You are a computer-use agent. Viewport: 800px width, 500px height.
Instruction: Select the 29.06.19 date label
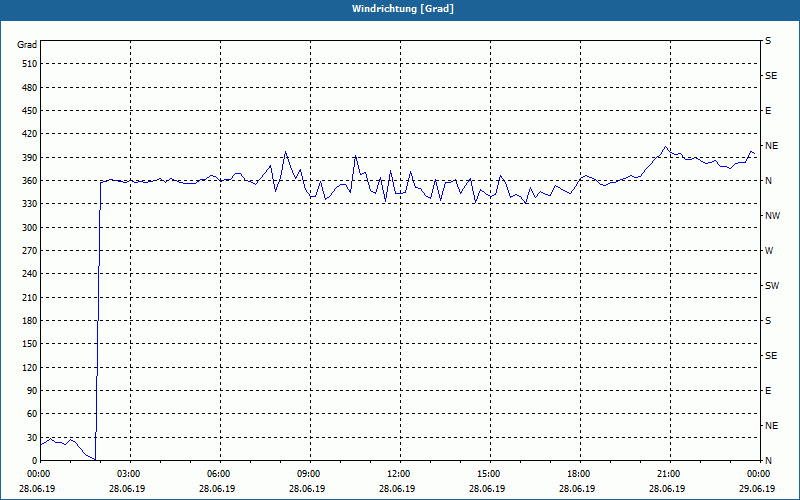pos(757,488)
